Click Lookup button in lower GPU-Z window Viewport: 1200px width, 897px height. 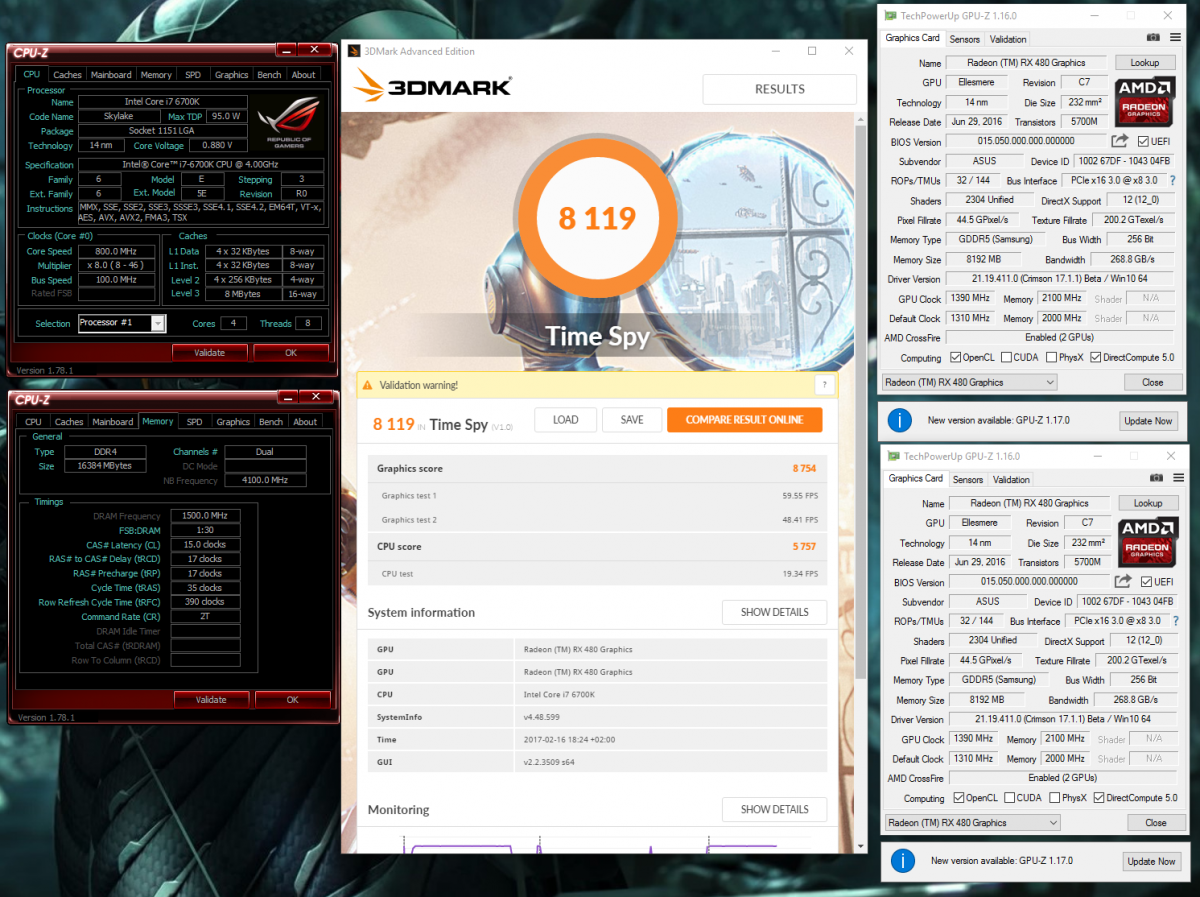(1148, 503)
